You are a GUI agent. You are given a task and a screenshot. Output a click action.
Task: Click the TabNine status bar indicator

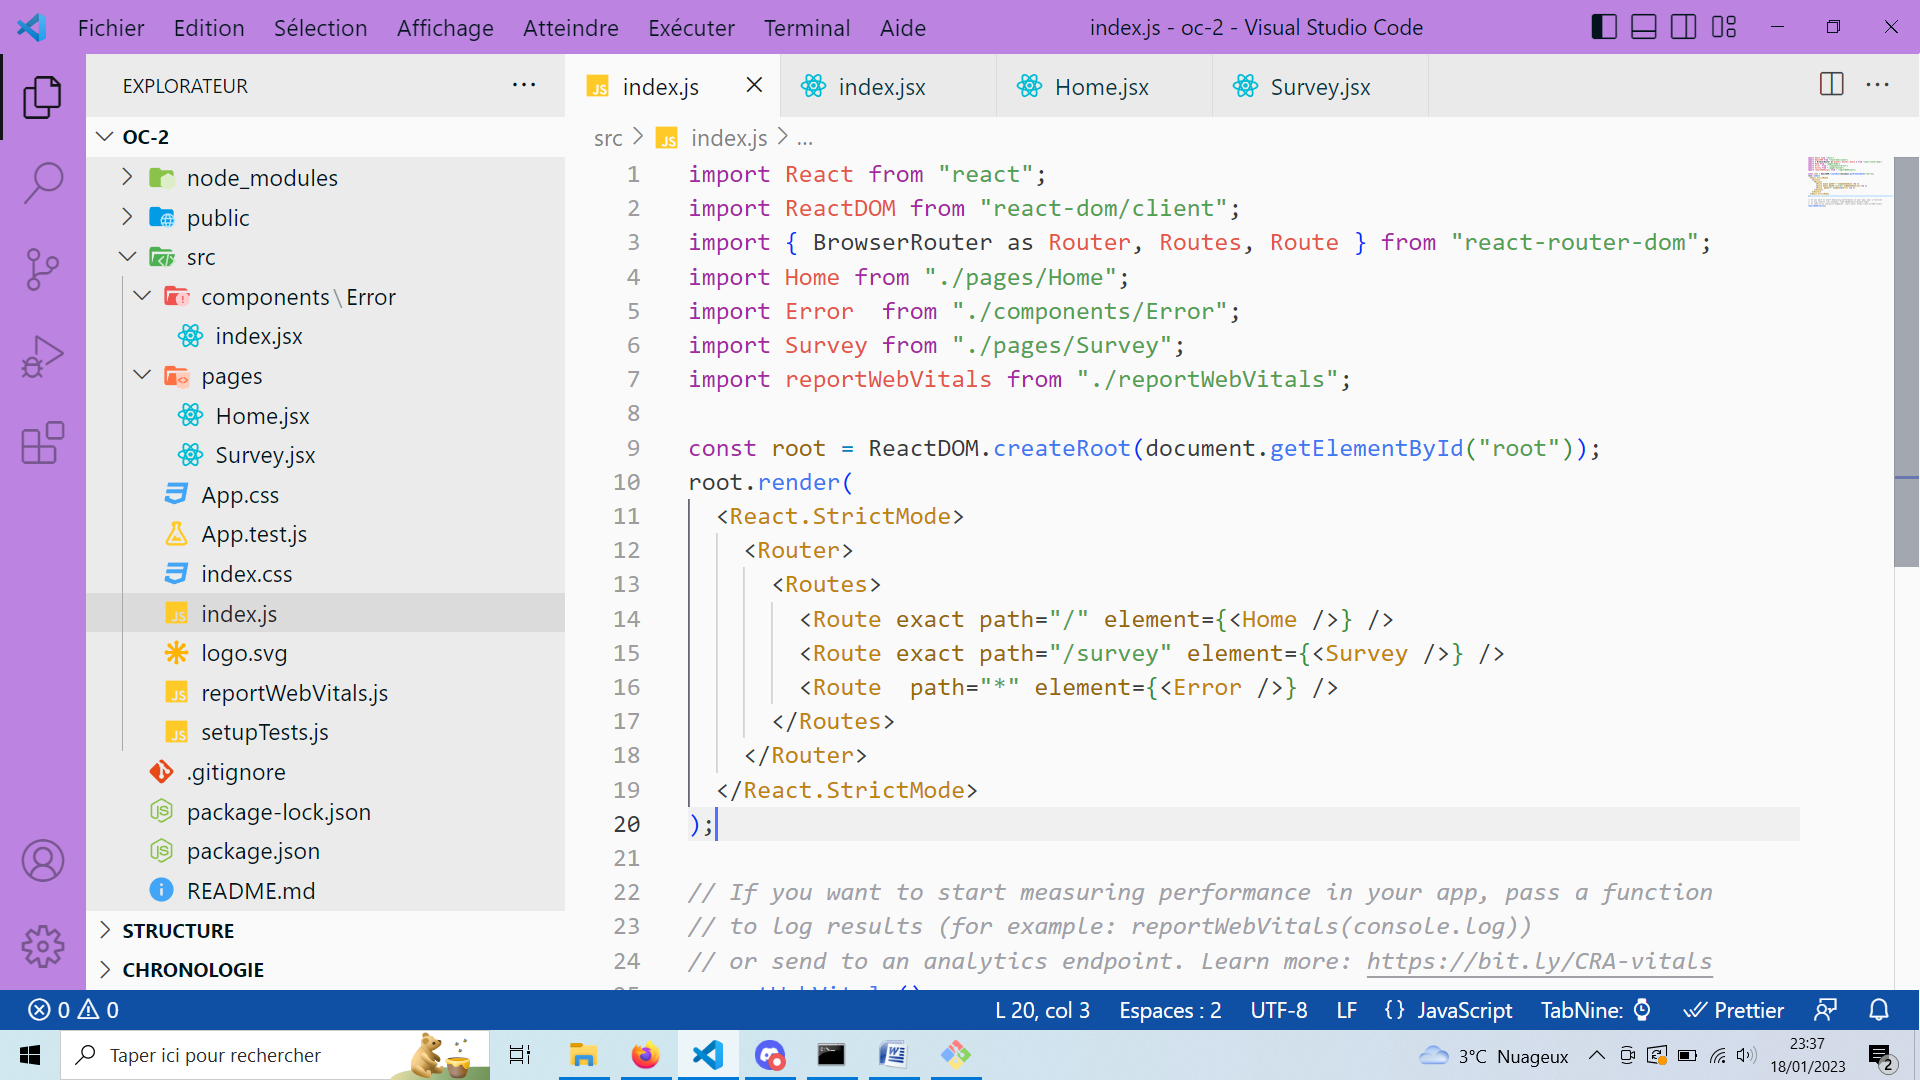[1594, 1010]
